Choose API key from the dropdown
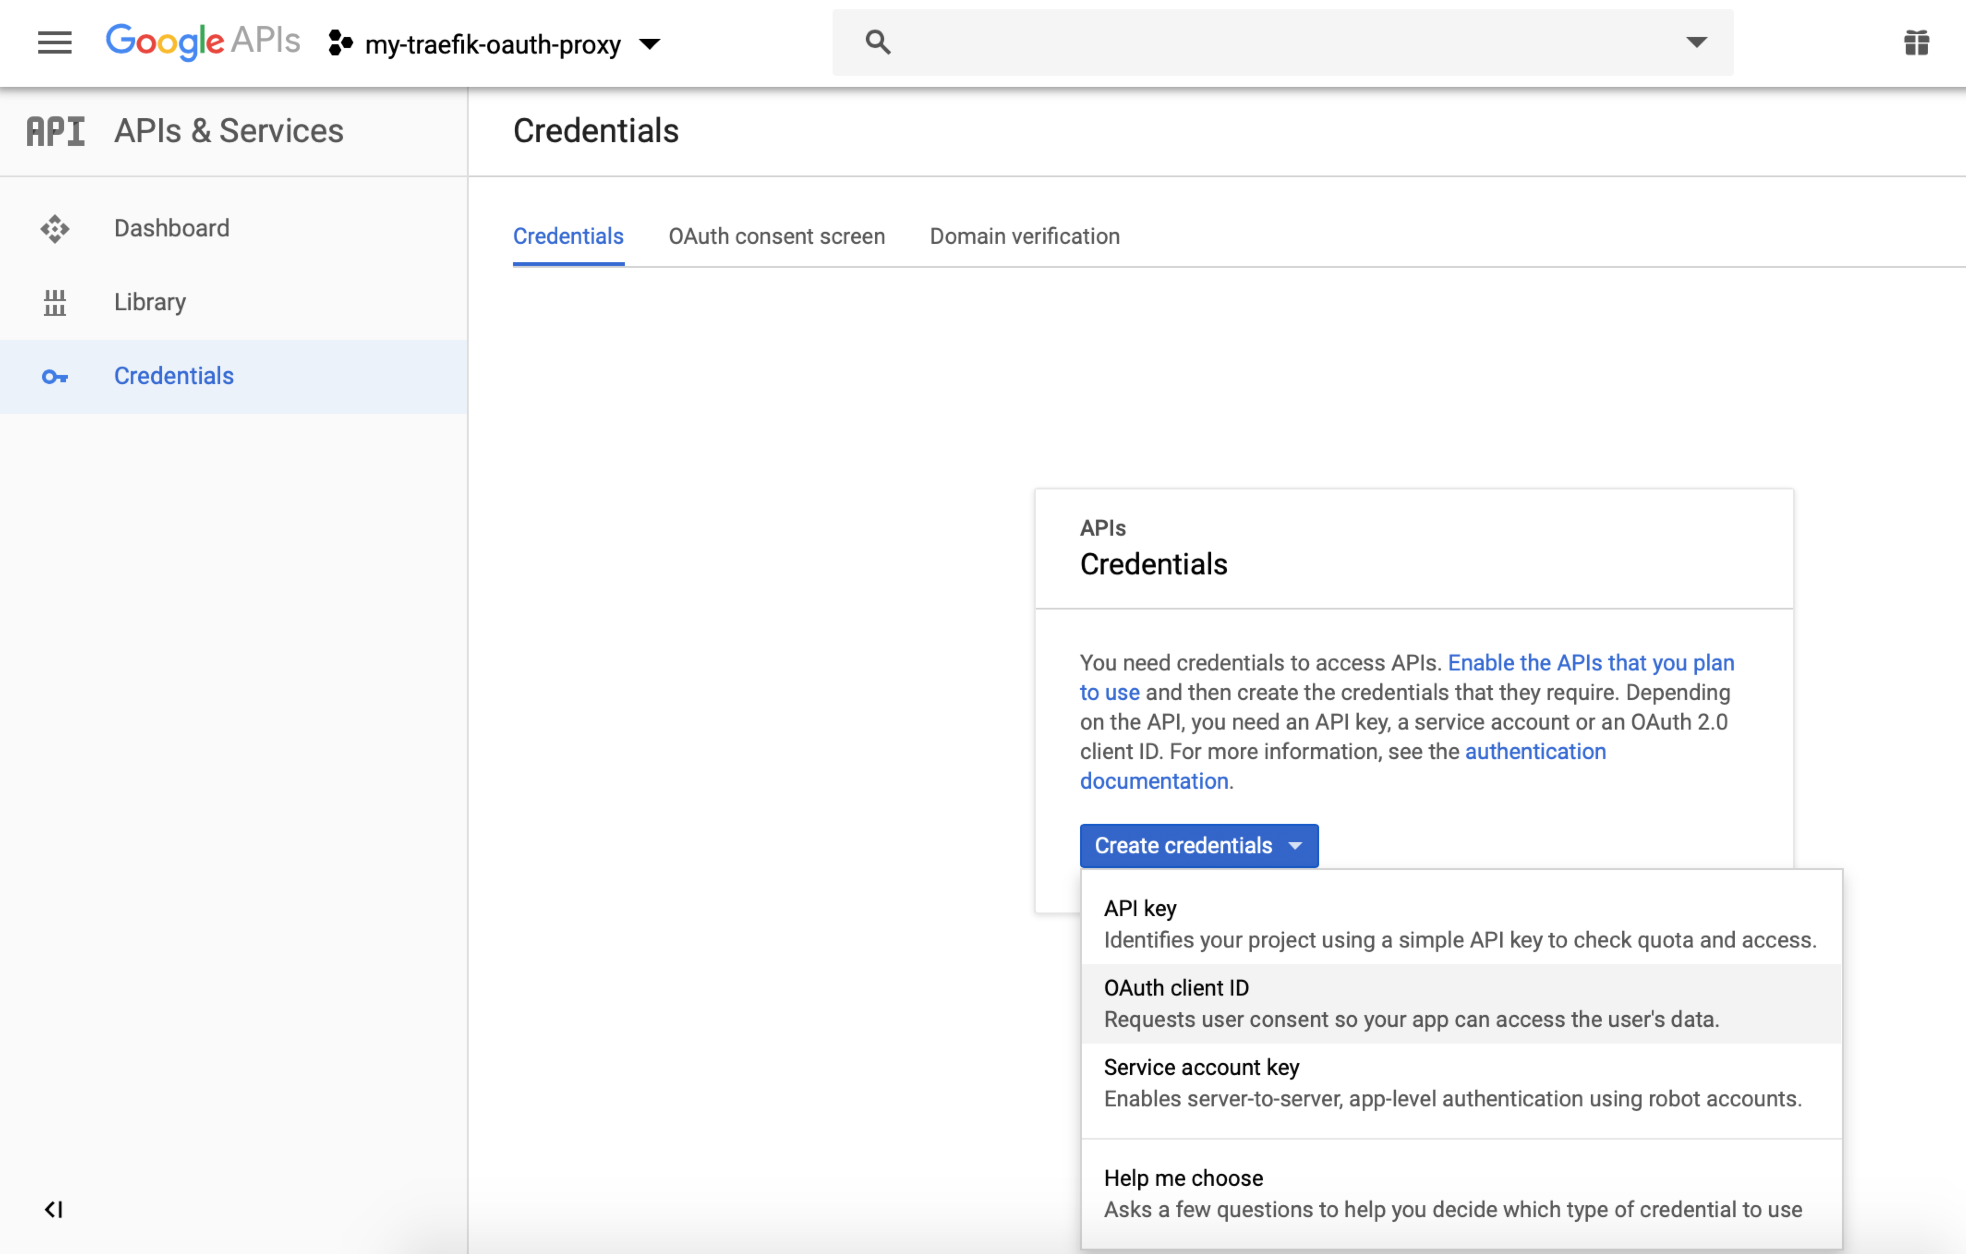Screen dimensions: 1966x1254 pos(1461,924)
